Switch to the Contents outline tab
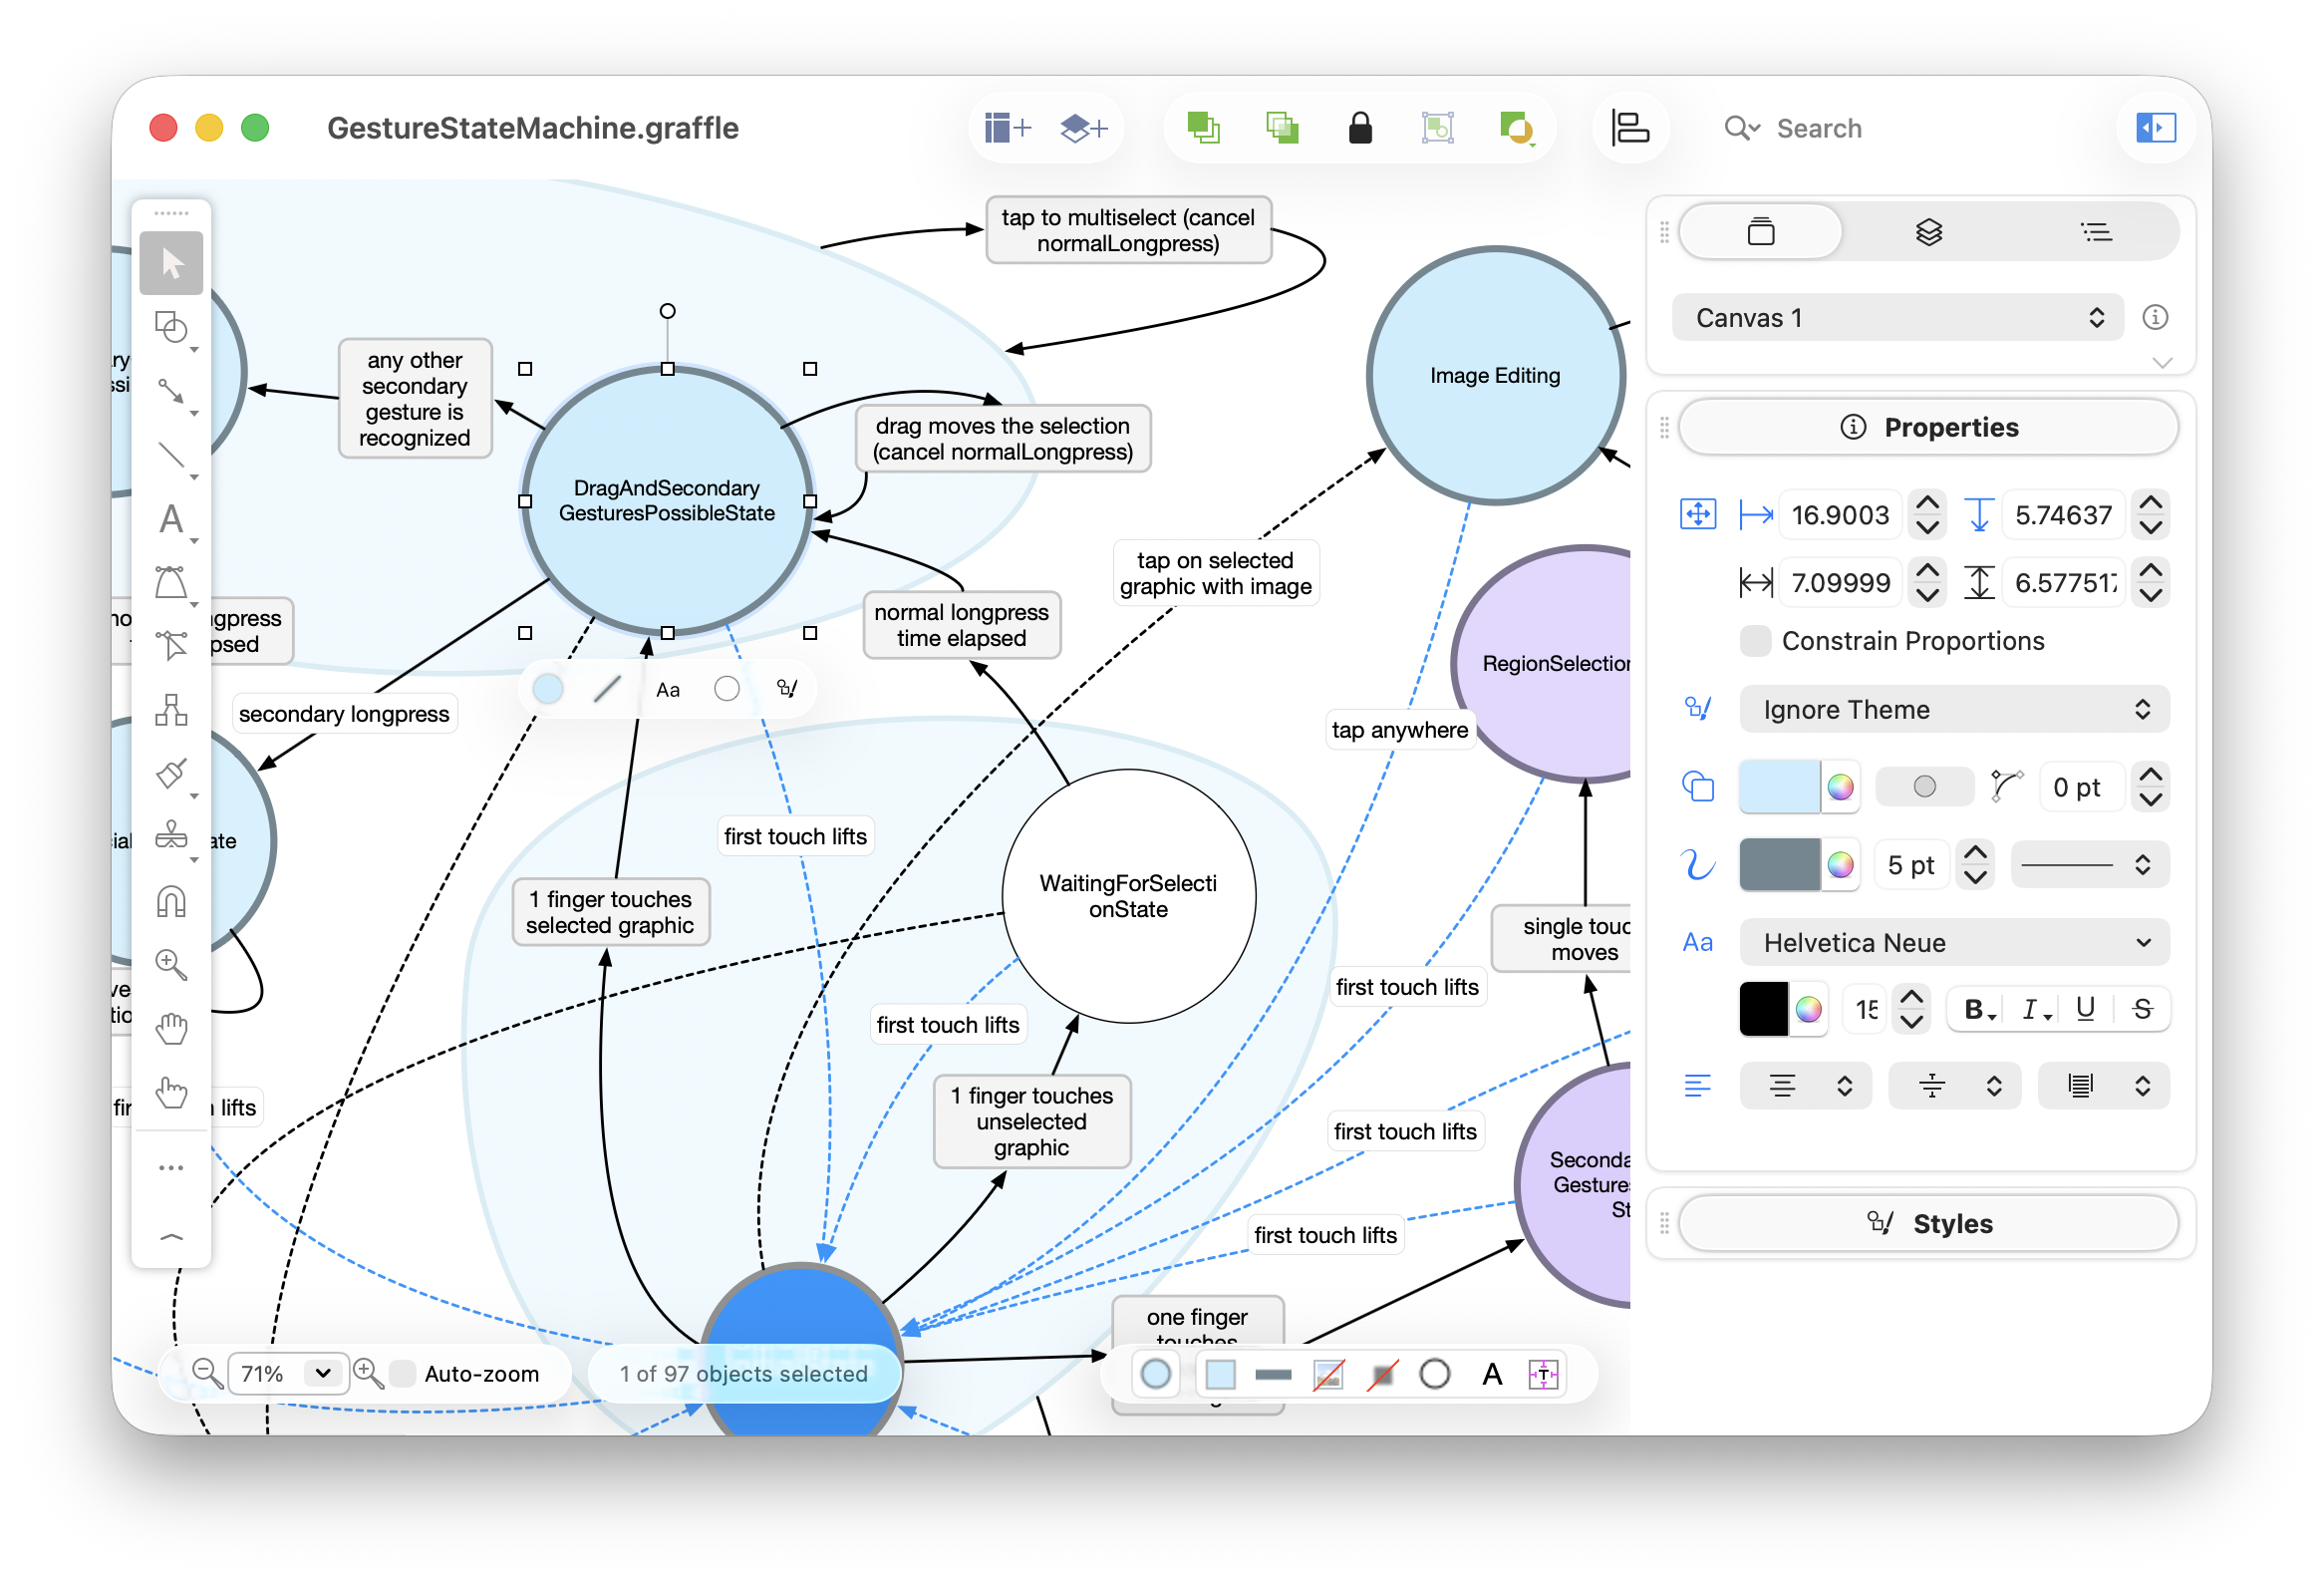This screenshot has height=1583, width=2324. point(2097,231)
